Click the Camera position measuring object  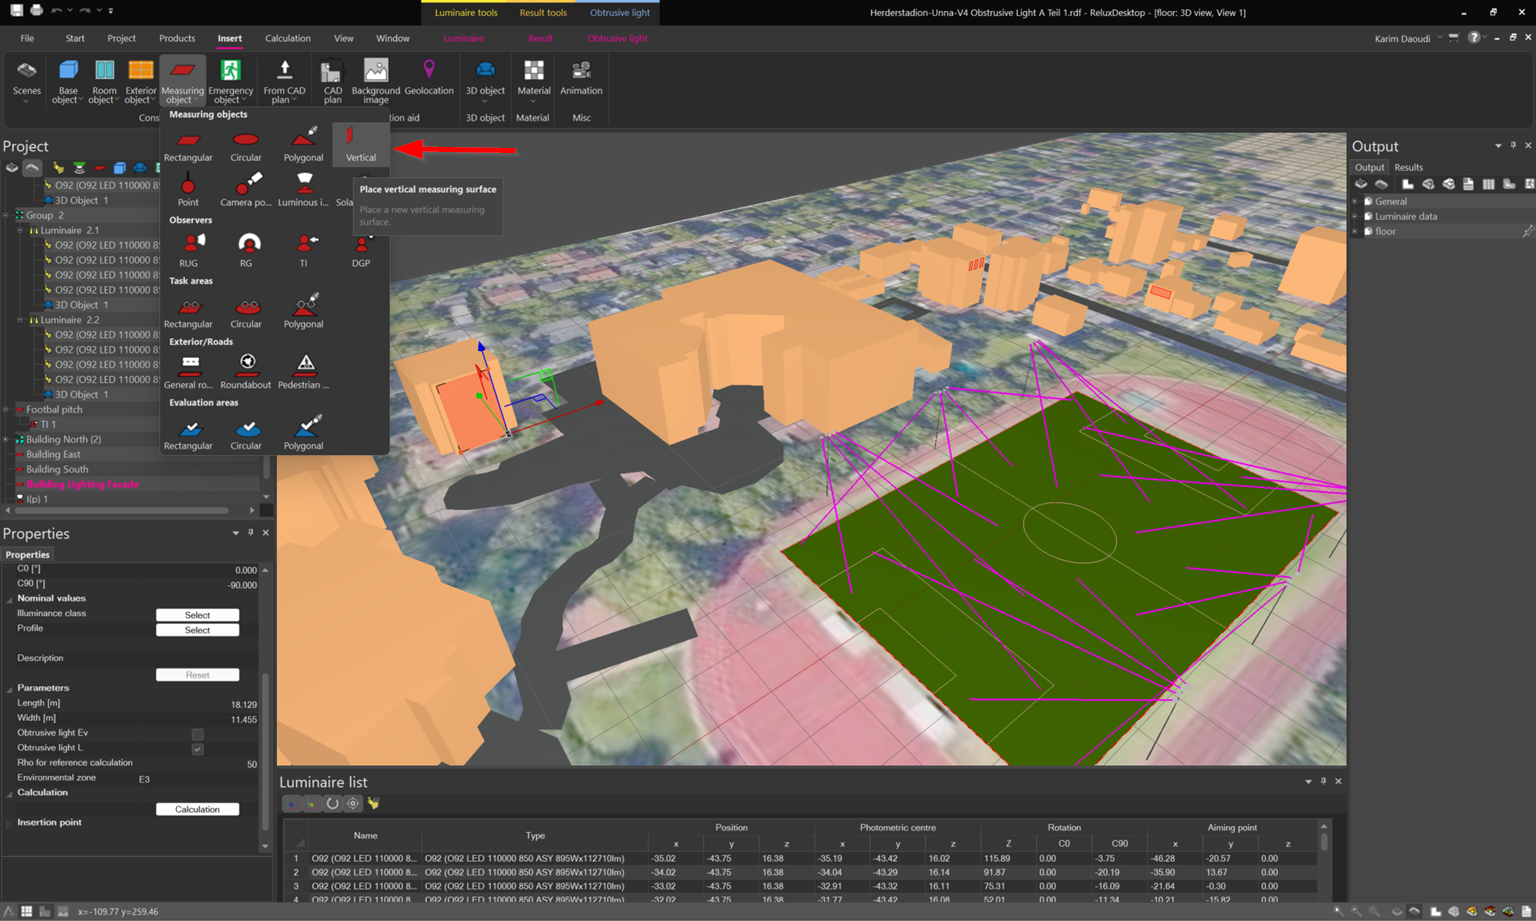point(246,187)
